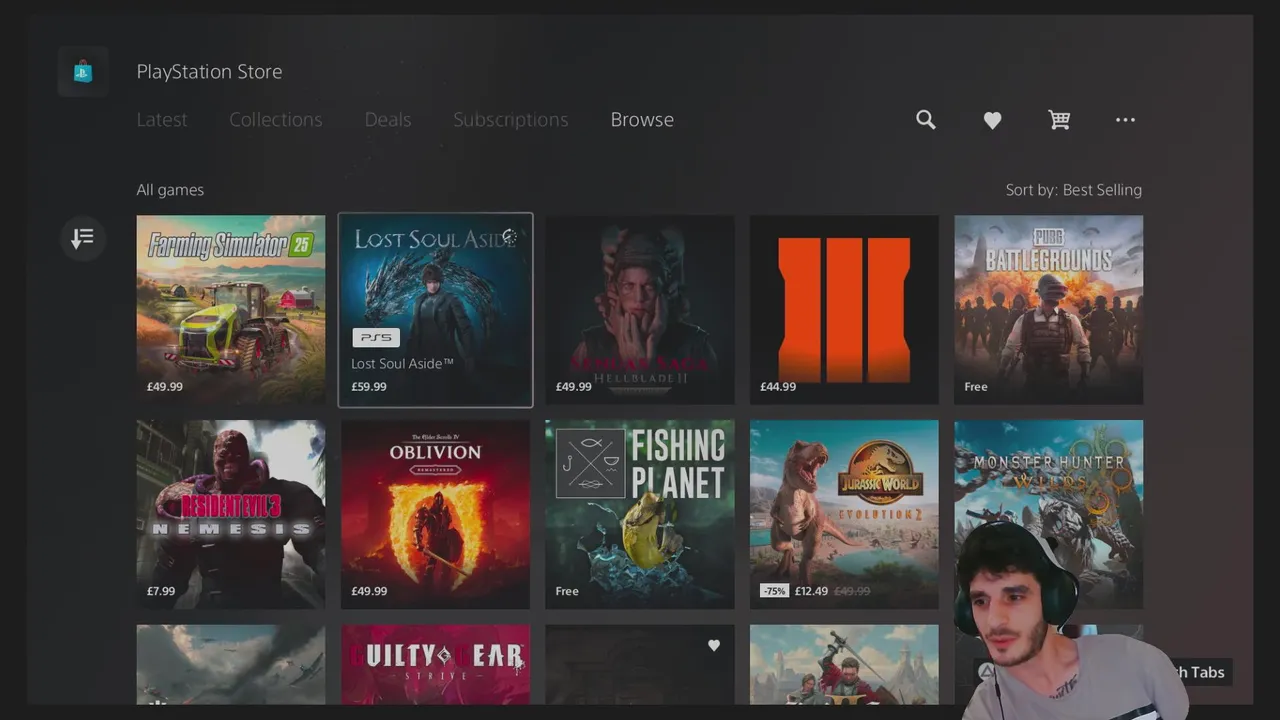Switch to the Collections tab
Image resolution: width=1280 pixels, height=720 pixels.
[276, 119]
